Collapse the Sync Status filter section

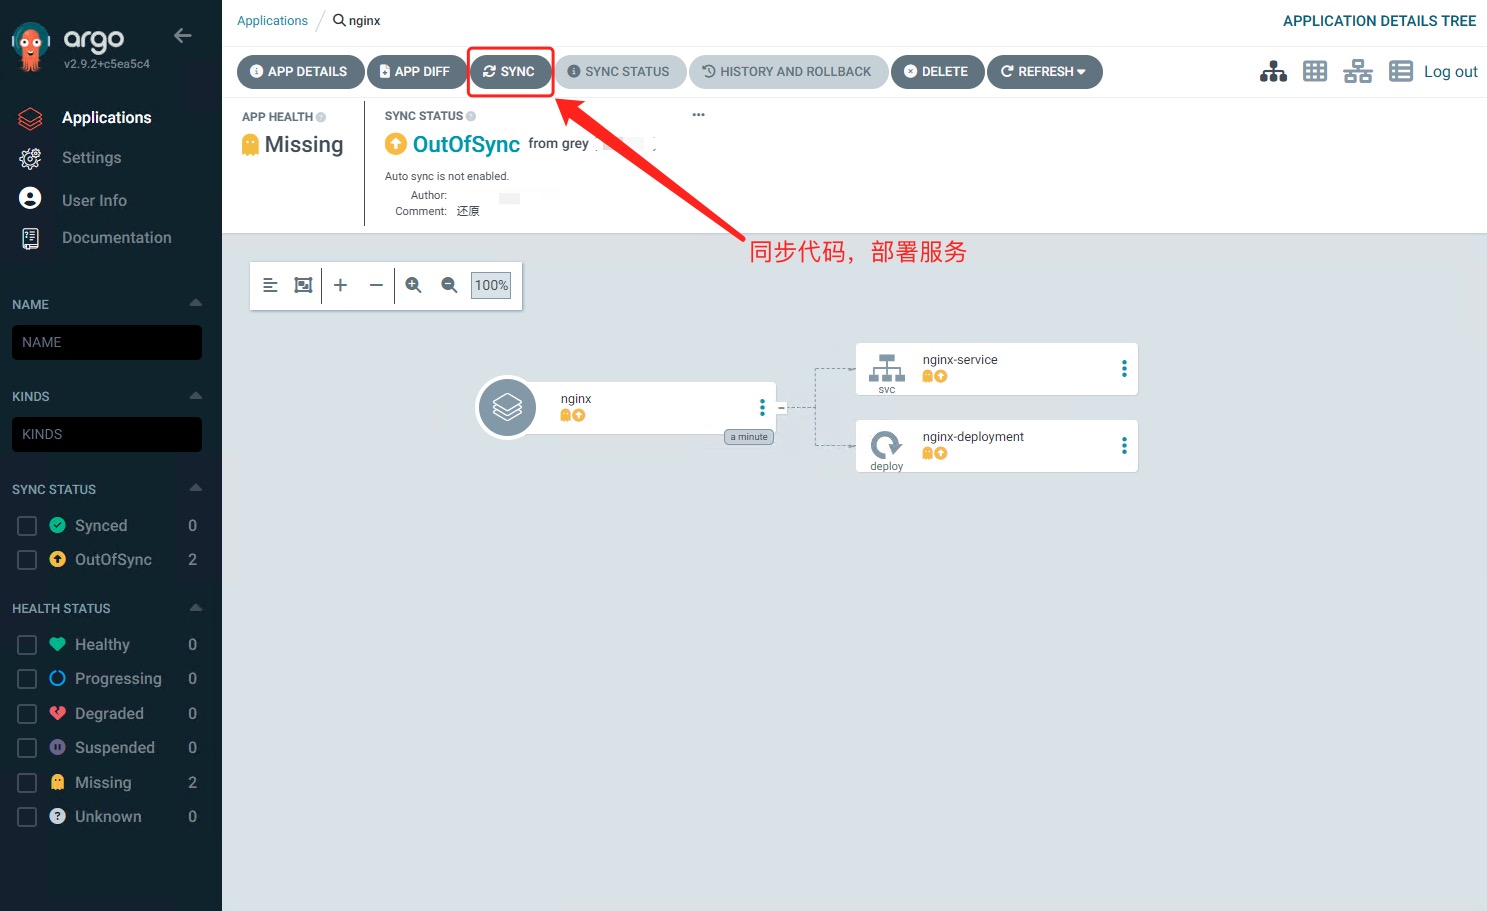(x=195, y=488)
